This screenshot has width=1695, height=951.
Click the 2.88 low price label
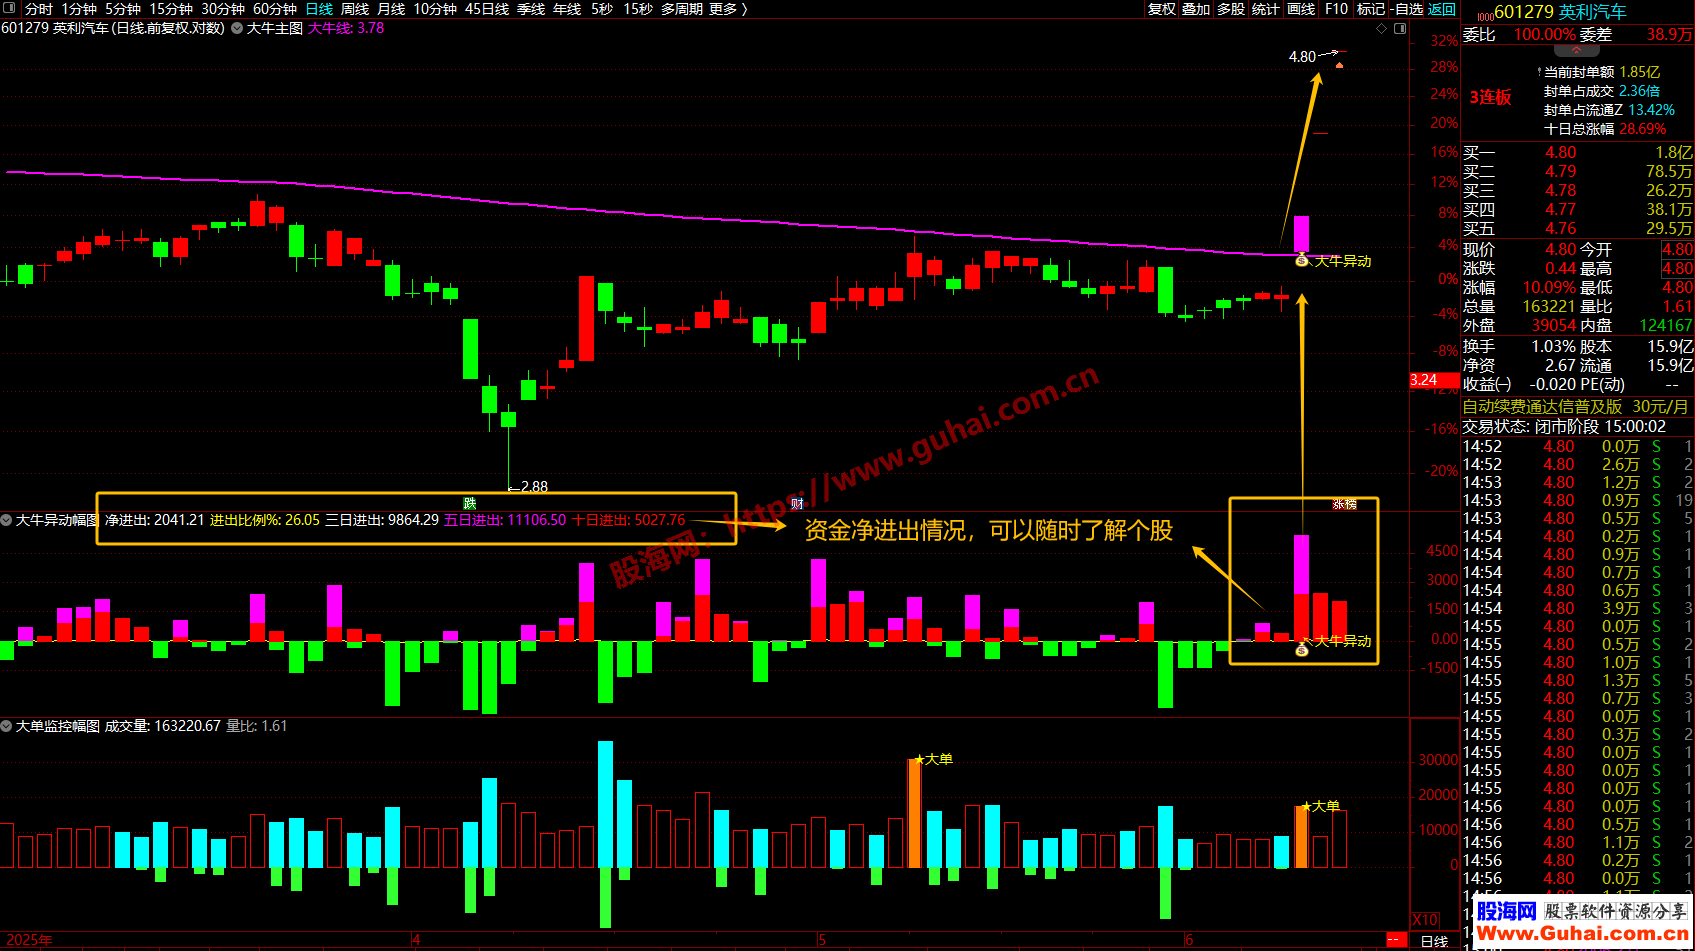[x=534, y=487]
